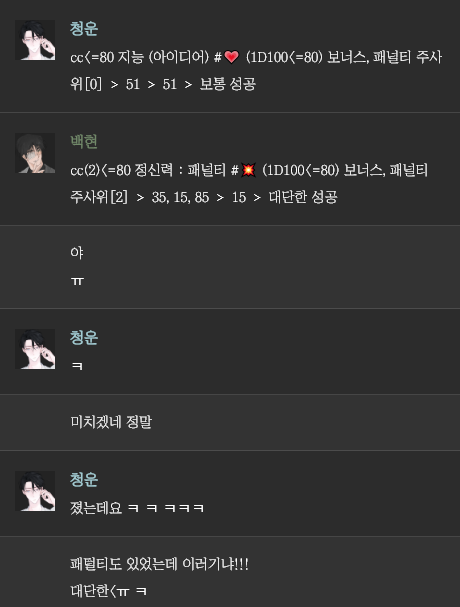Click the red heart emoji in the roll

pos(232,57)
